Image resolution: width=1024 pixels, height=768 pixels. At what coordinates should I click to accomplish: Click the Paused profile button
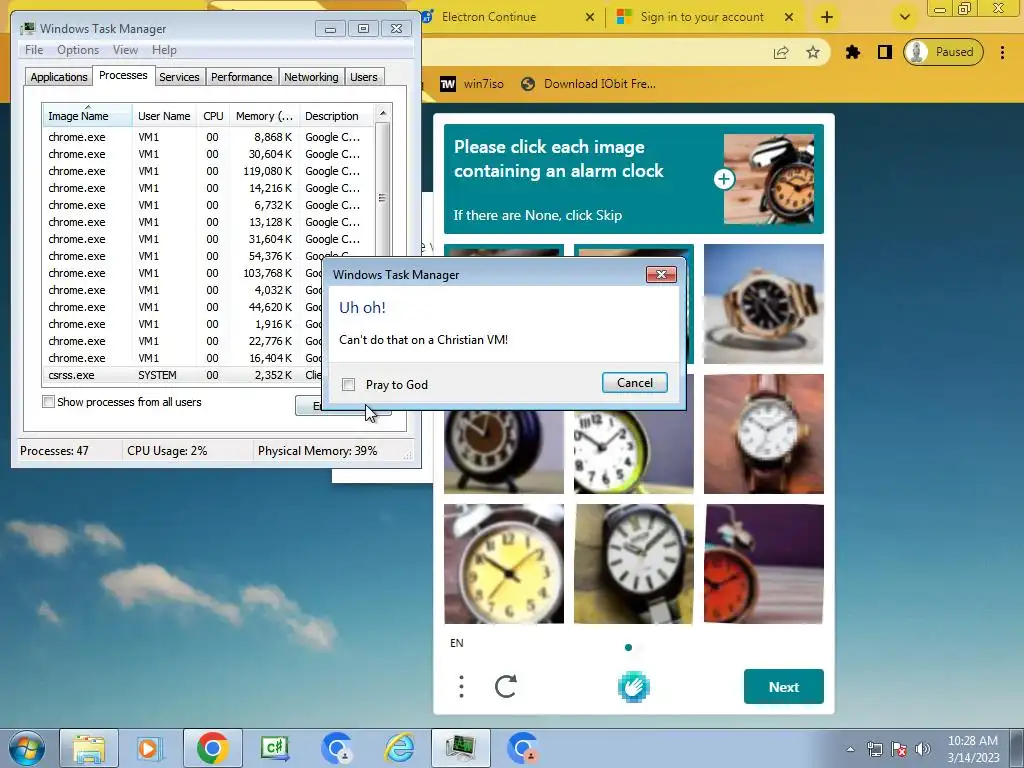pyautogui.click(x=943, y=52)
